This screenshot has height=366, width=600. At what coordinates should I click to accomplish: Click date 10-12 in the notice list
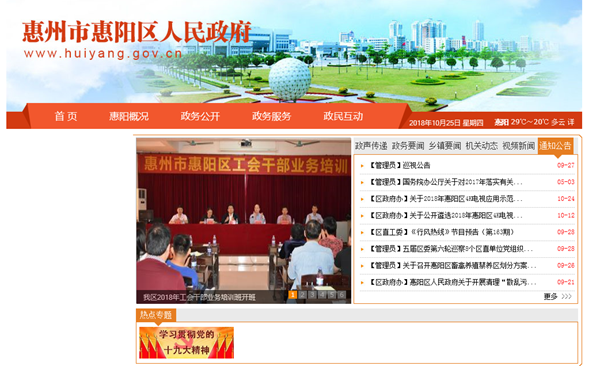(x=566, y=216)
